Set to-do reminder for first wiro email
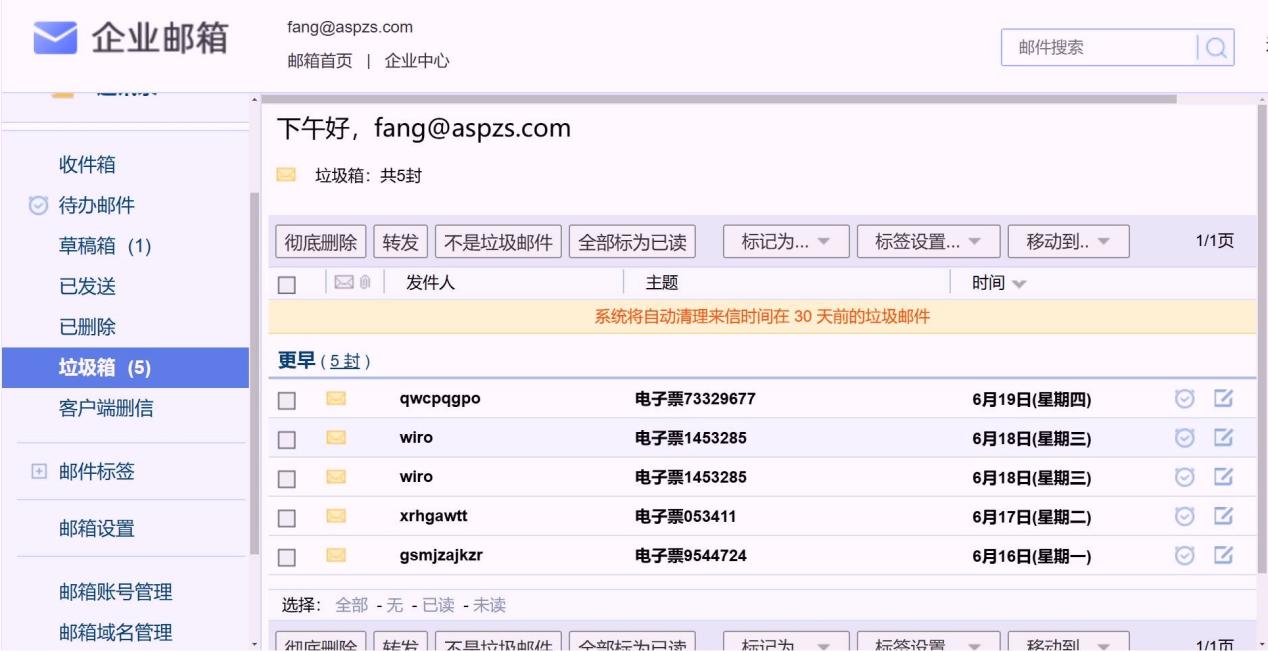This screenshot has width=1268, height=651. pos(1185,438)
